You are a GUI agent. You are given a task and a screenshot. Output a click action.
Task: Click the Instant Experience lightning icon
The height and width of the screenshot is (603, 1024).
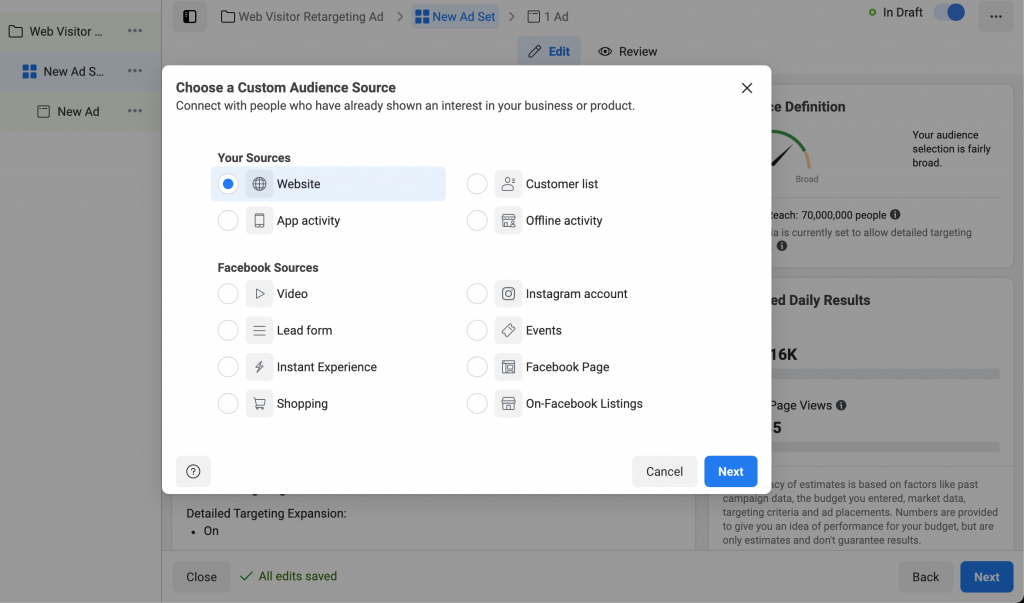(259, 367)
